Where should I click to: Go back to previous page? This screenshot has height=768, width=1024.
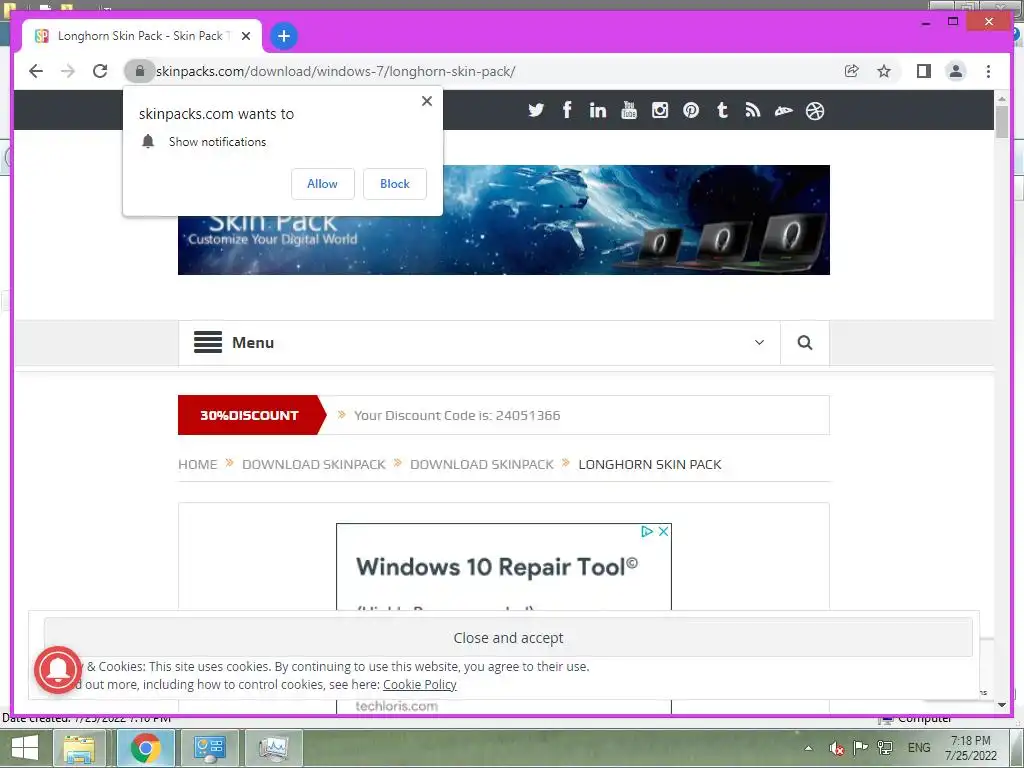tap(36, 71)
